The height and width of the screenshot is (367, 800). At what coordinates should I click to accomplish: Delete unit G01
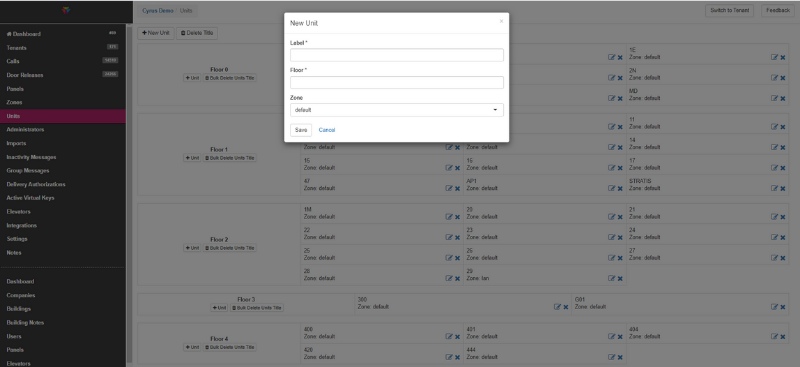point(783,307)
